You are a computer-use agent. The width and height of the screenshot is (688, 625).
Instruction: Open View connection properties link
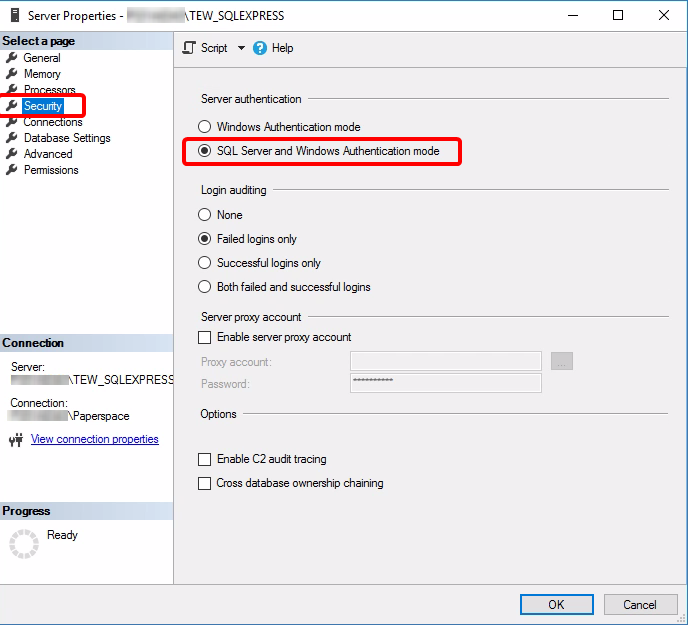95,439
